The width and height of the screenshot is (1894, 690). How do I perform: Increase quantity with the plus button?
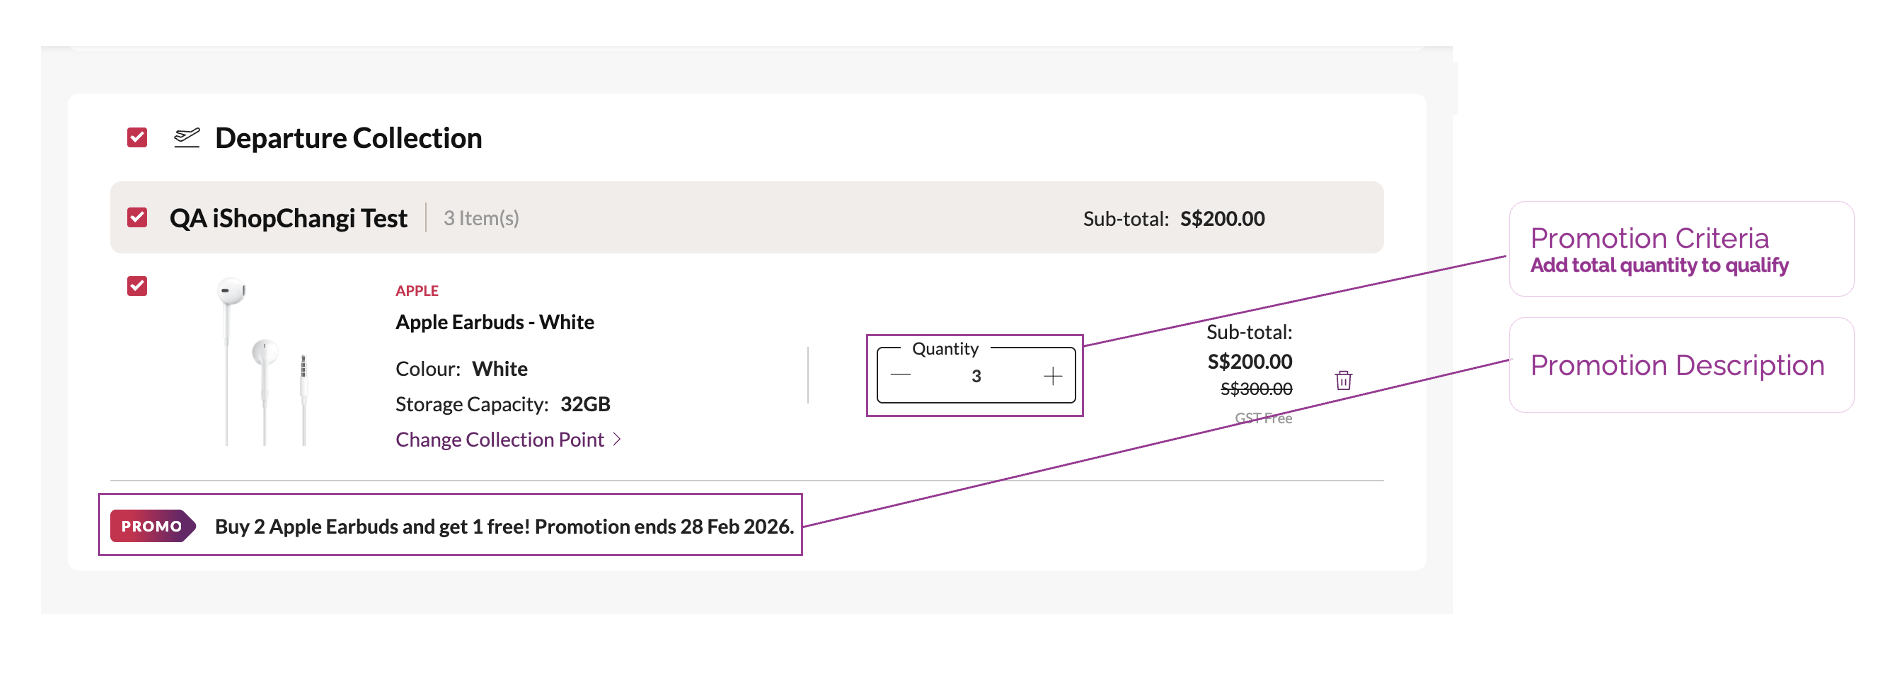(x=1052, y=376)
